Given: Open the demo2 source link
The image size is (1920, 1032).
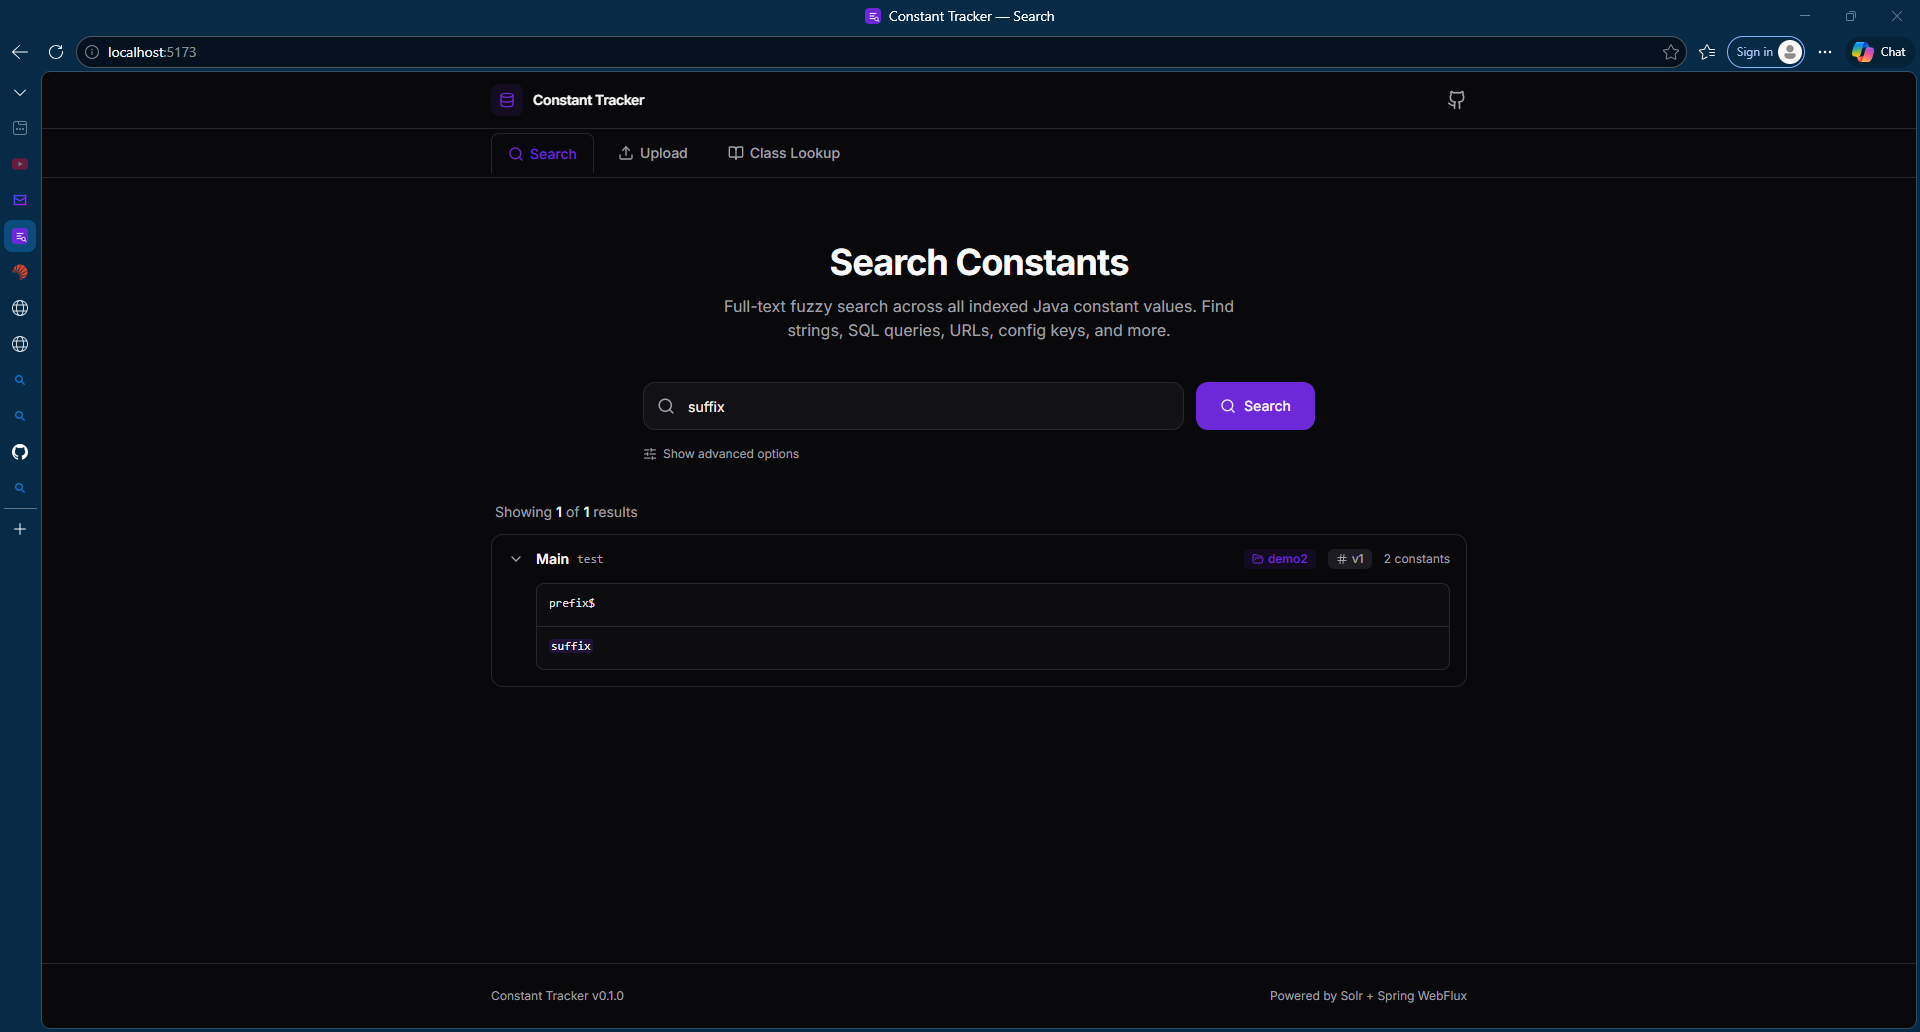Looking at the screenshot, I should tap(1280, 559).
